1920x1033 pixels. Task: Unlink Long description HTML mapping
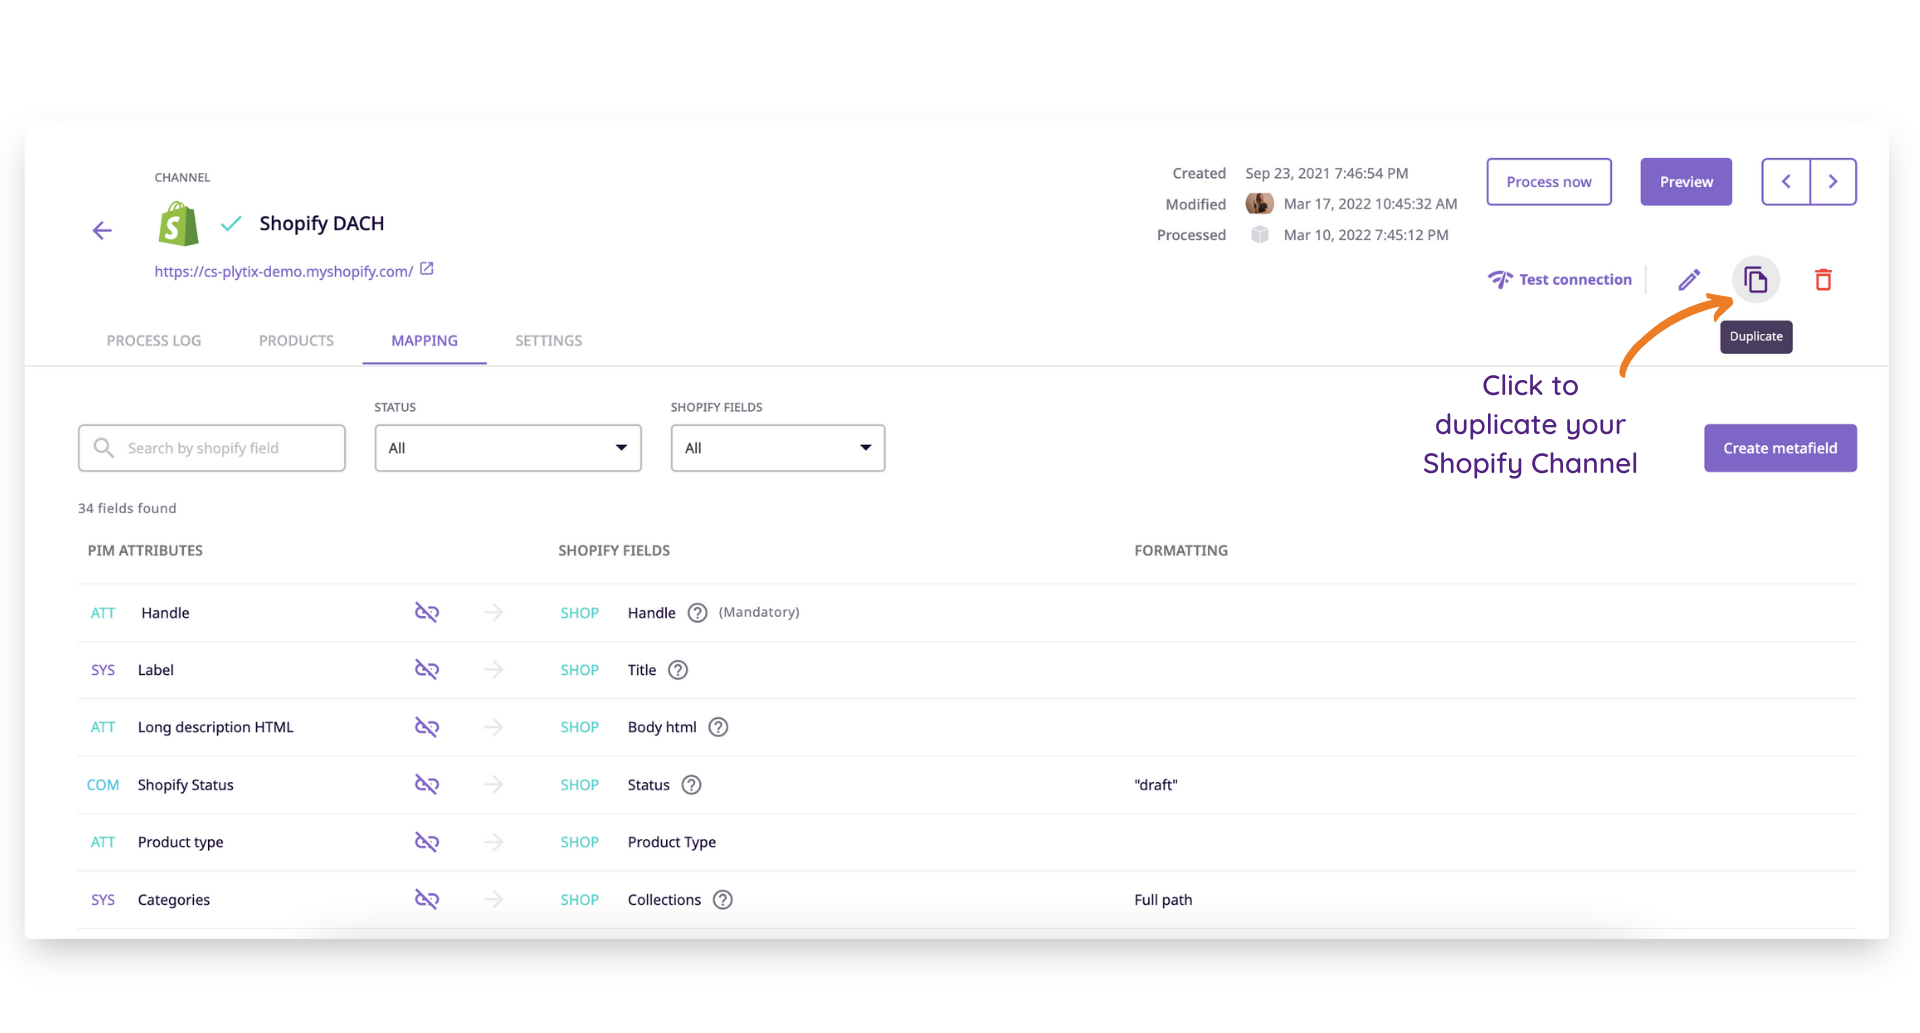427,727
